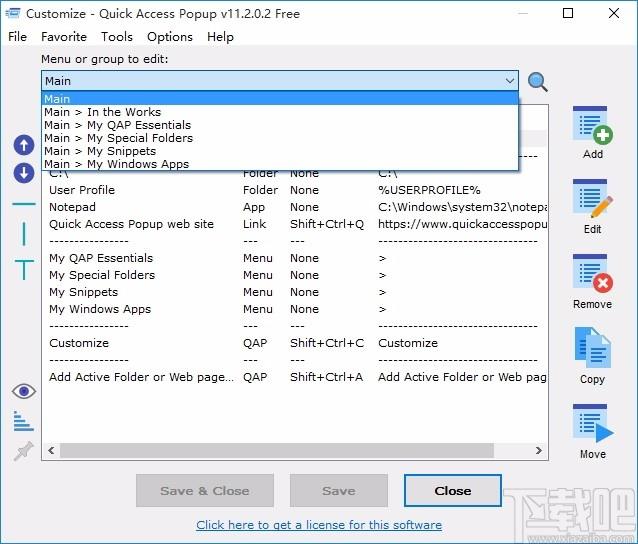This screenshot has width=638, height=544.
Task: Choose Main > In the Works
Action: (x=280, y=112)
